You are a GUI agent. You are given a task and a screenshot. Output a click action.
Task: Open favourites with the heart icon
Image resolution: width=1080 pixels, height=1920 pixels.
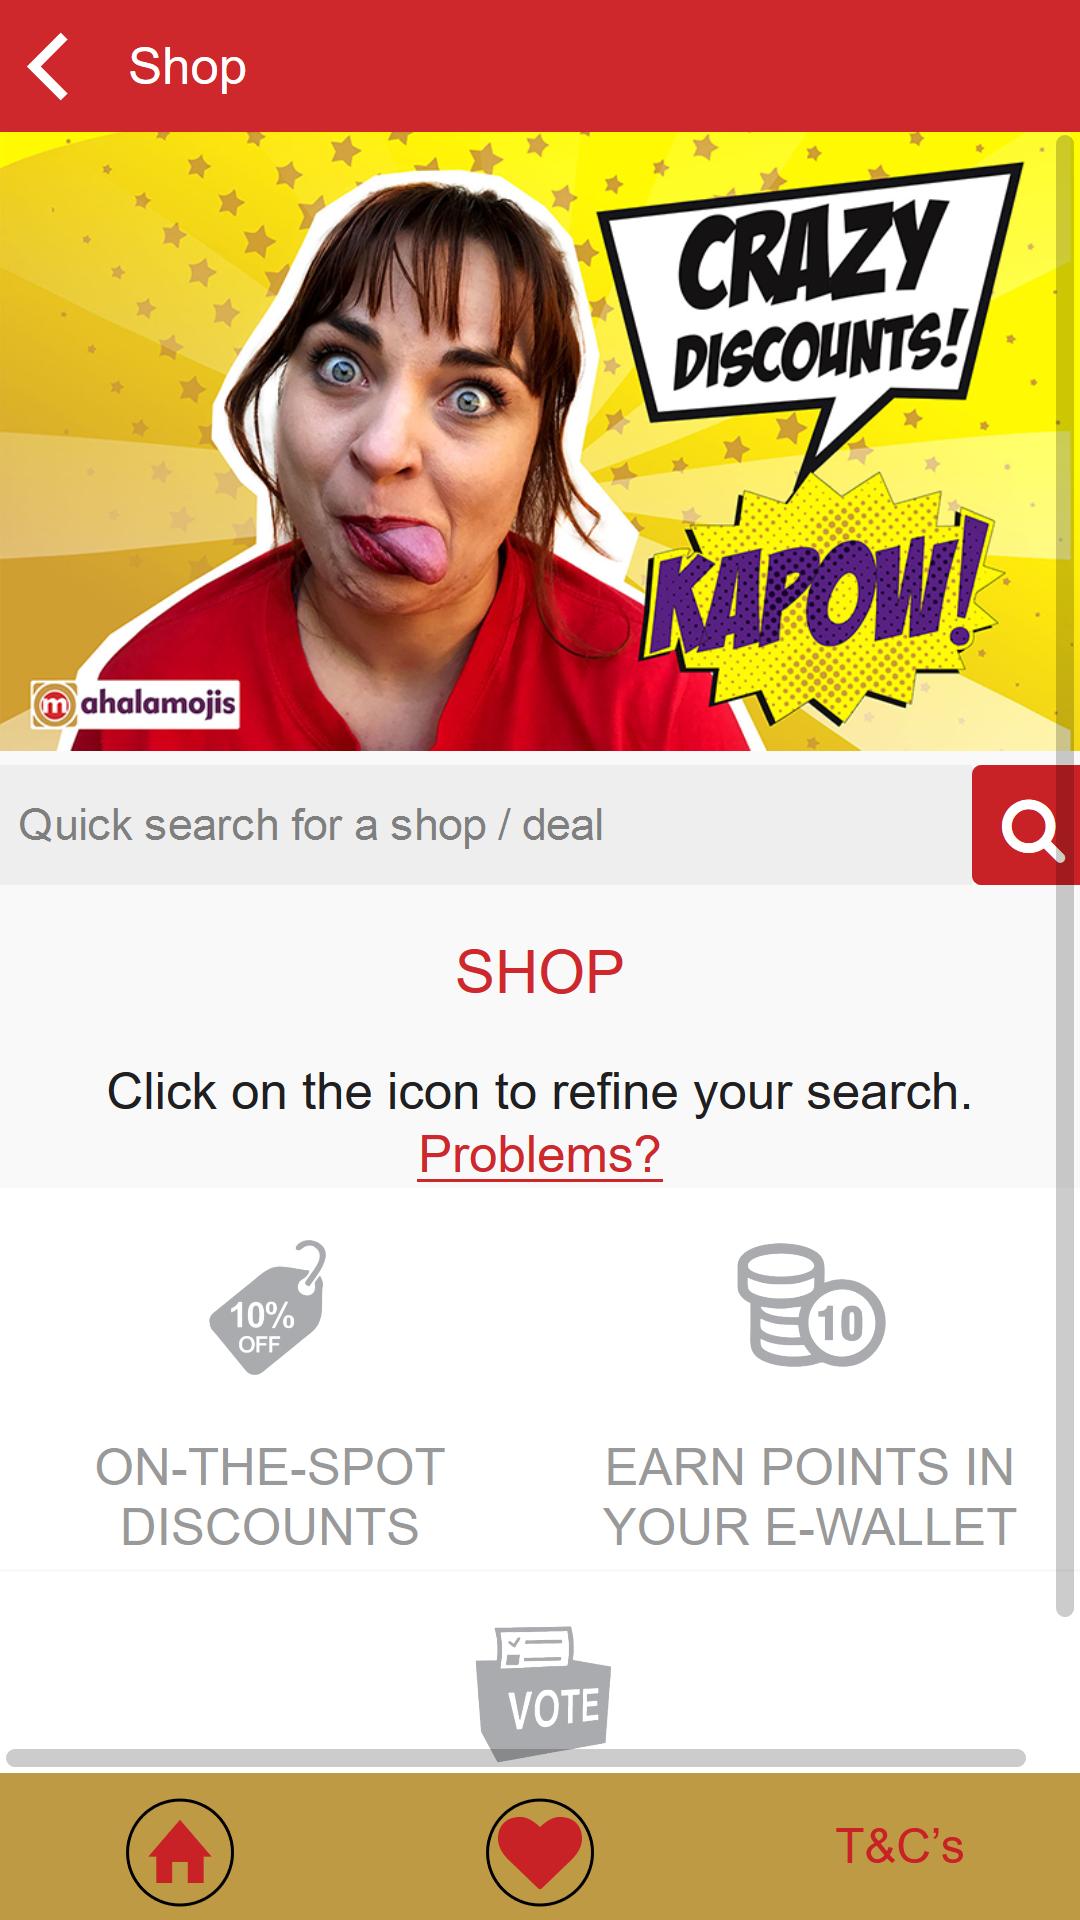point(540,1852)
